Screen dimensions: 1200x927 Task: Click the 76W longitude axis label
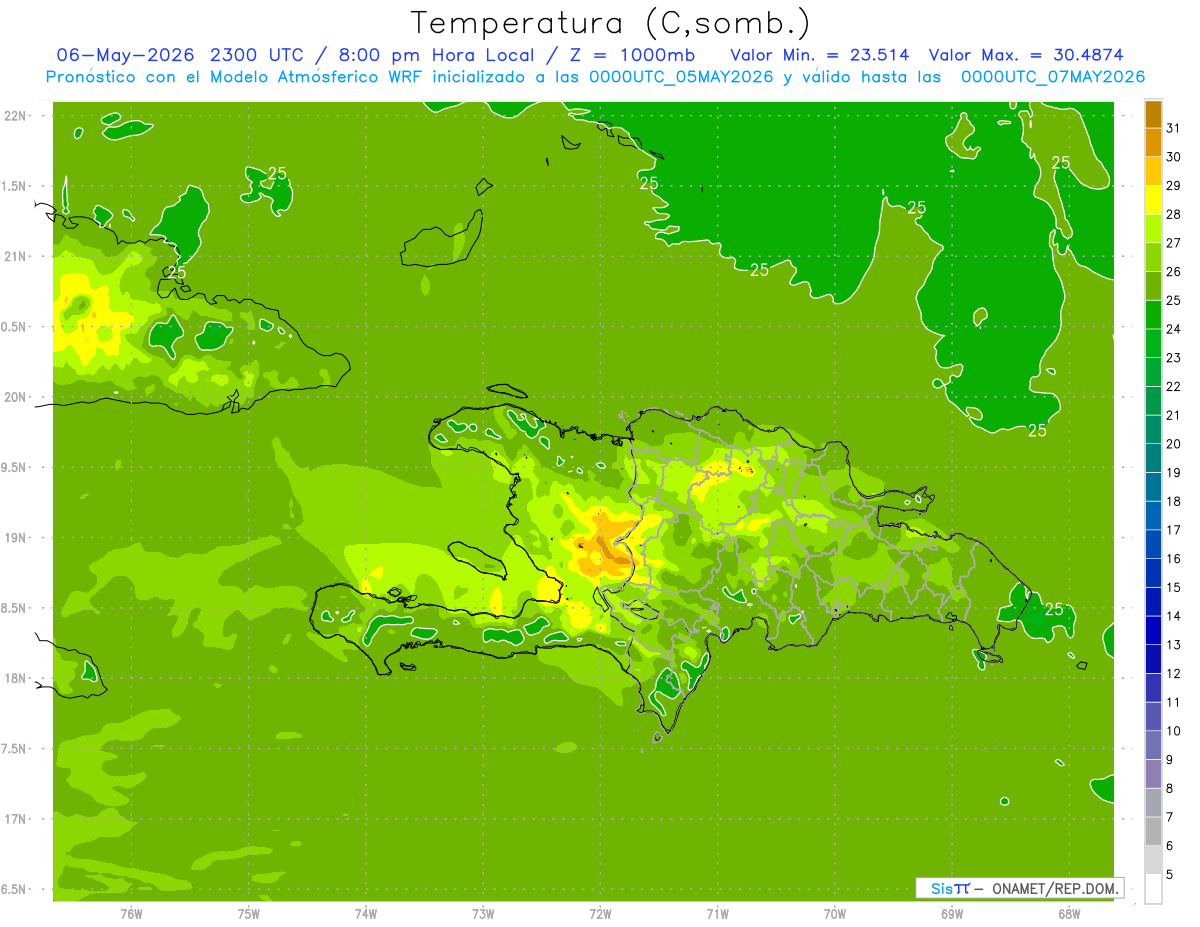pyautogui.click(x=131, y=913)
